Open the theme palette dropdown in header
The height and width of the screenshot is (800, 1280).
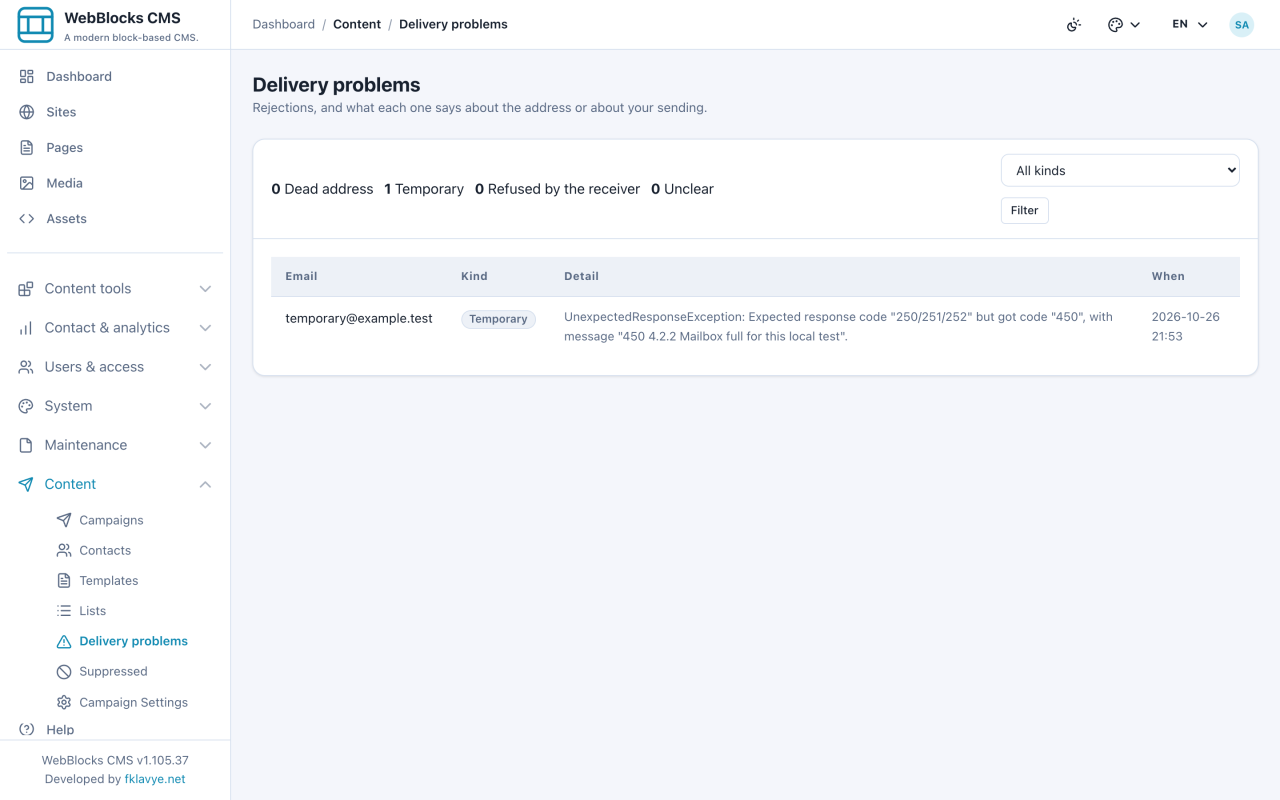coord(1124,25)
